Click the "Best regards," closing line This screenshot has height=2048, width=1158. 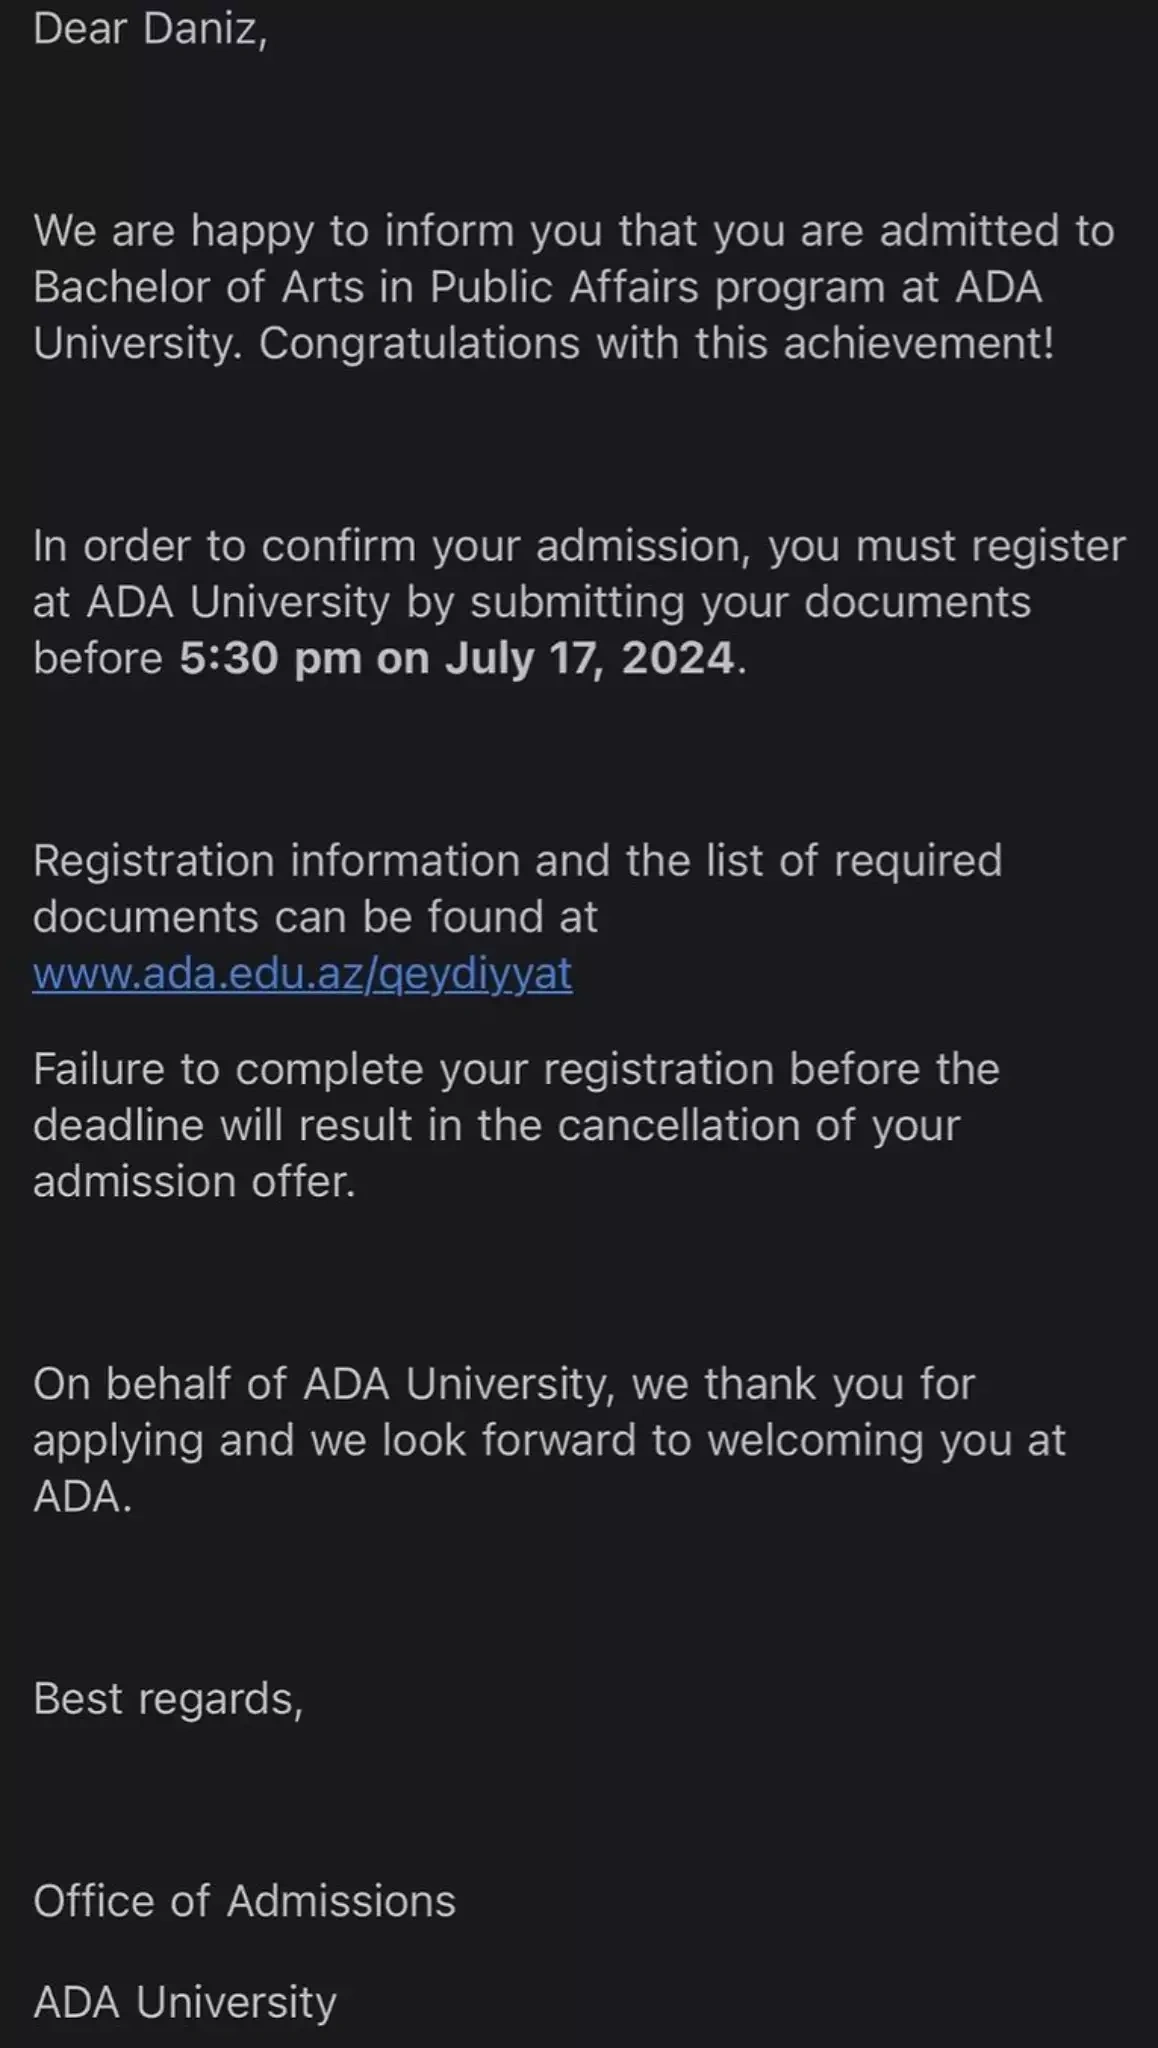coord(168,1698)
